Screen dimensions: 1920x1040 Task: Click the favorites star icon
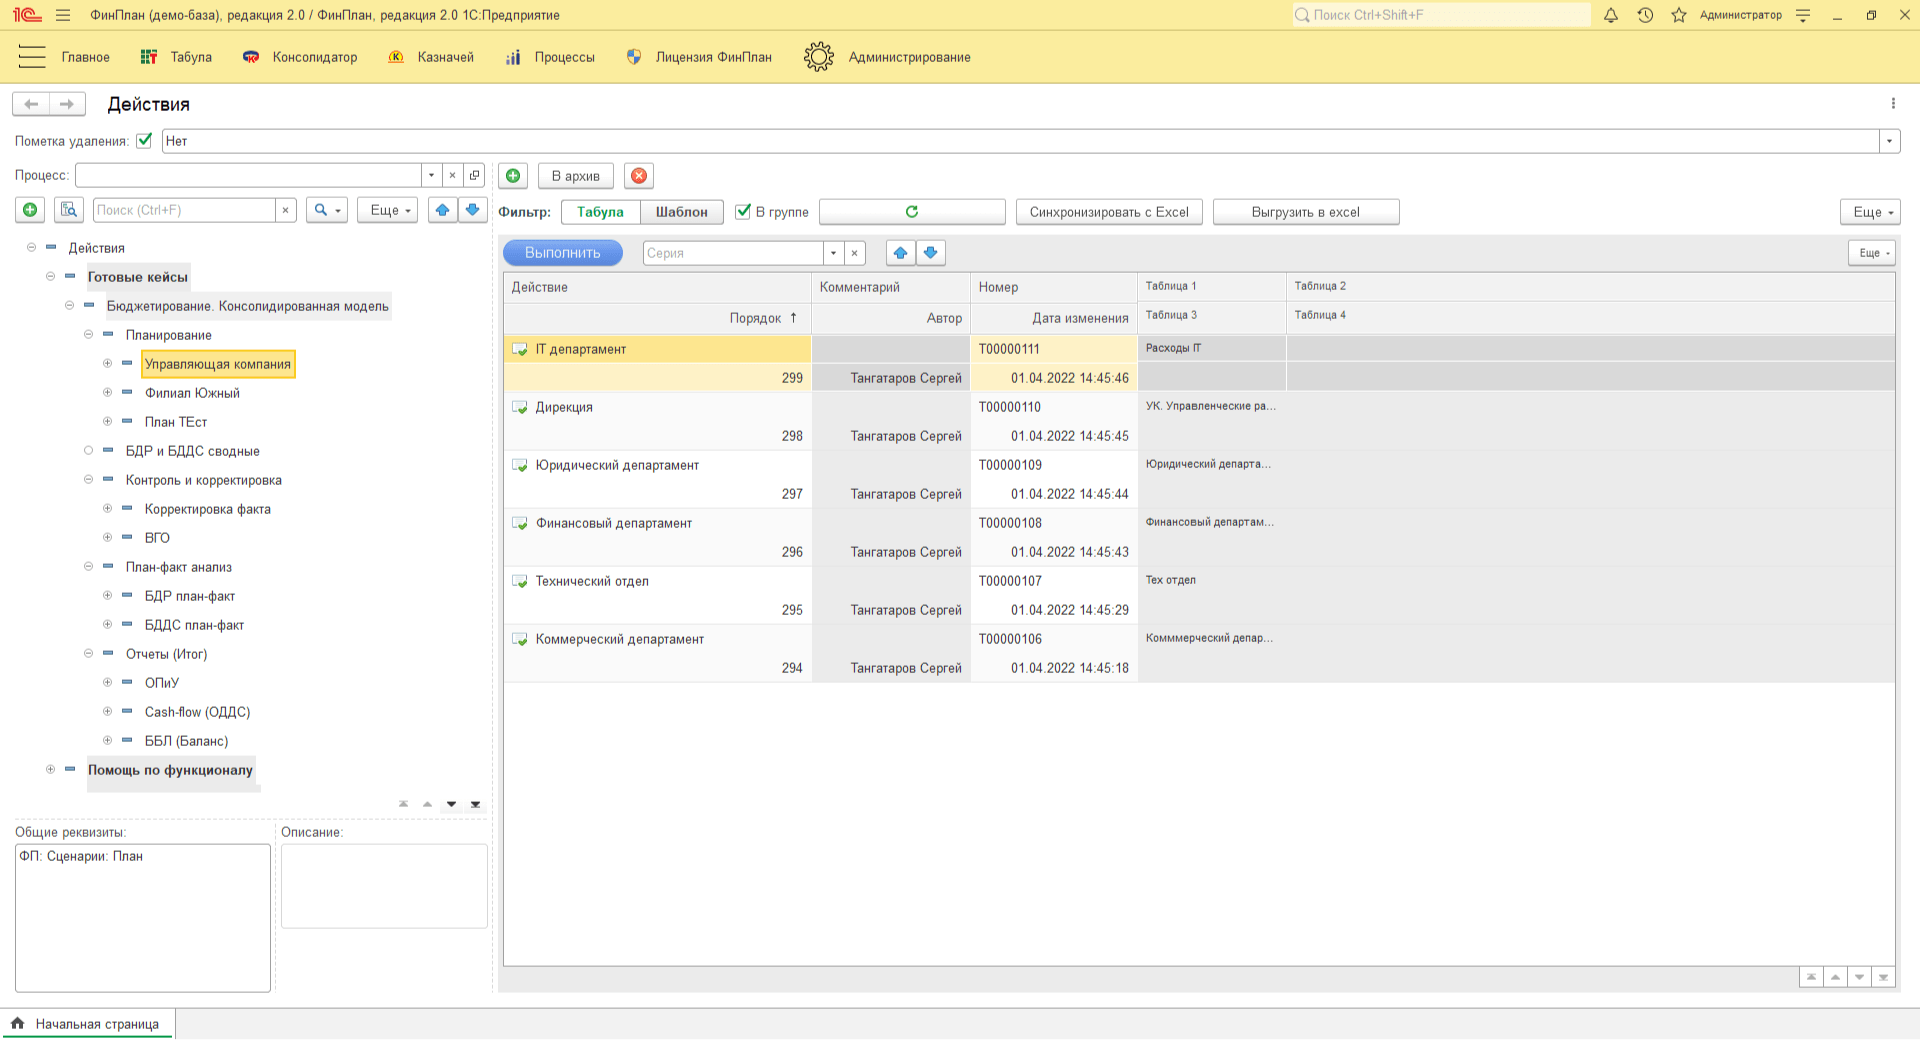(1679, 15)
